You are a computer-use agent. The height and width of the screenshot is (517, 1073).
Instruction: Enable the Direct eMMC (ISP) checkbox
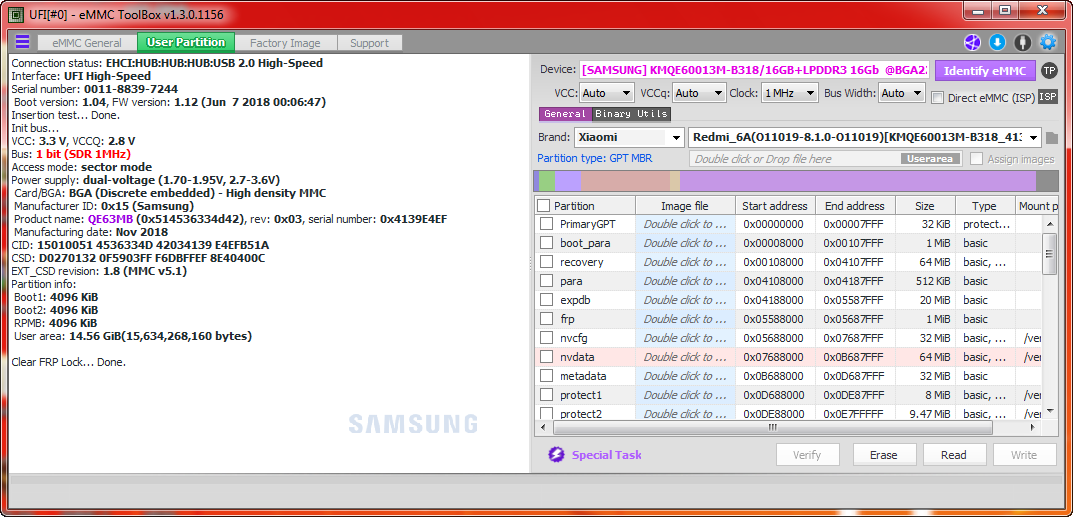938,98
